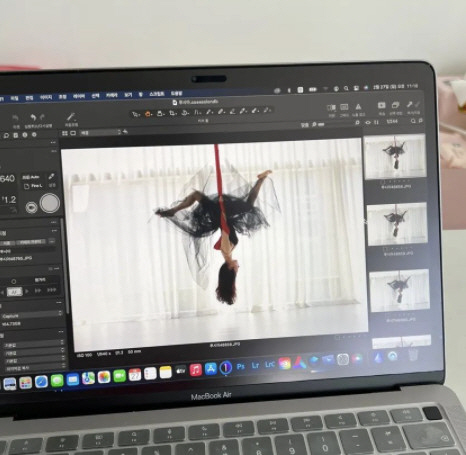
Task: Click the double-arrow focus step far button
Action: (x=38, y=291)
